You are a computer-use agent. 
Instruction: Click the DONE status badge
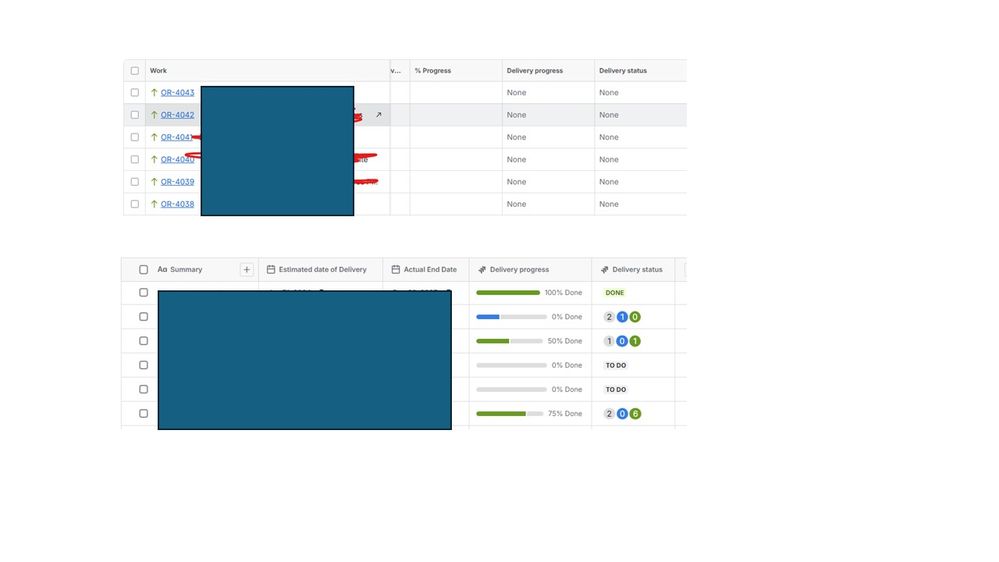point(615,292)
